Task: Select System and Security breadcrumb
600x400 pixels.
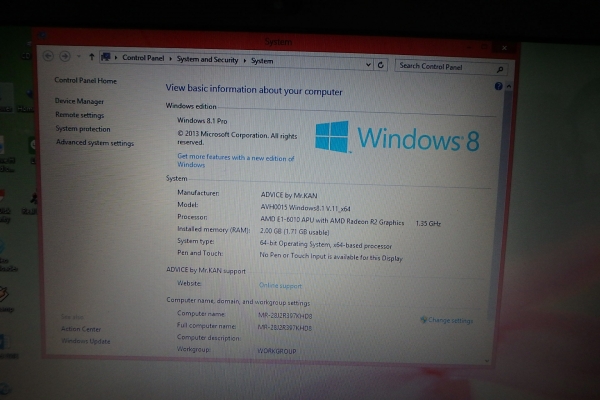Action: [x=207, y=59]
